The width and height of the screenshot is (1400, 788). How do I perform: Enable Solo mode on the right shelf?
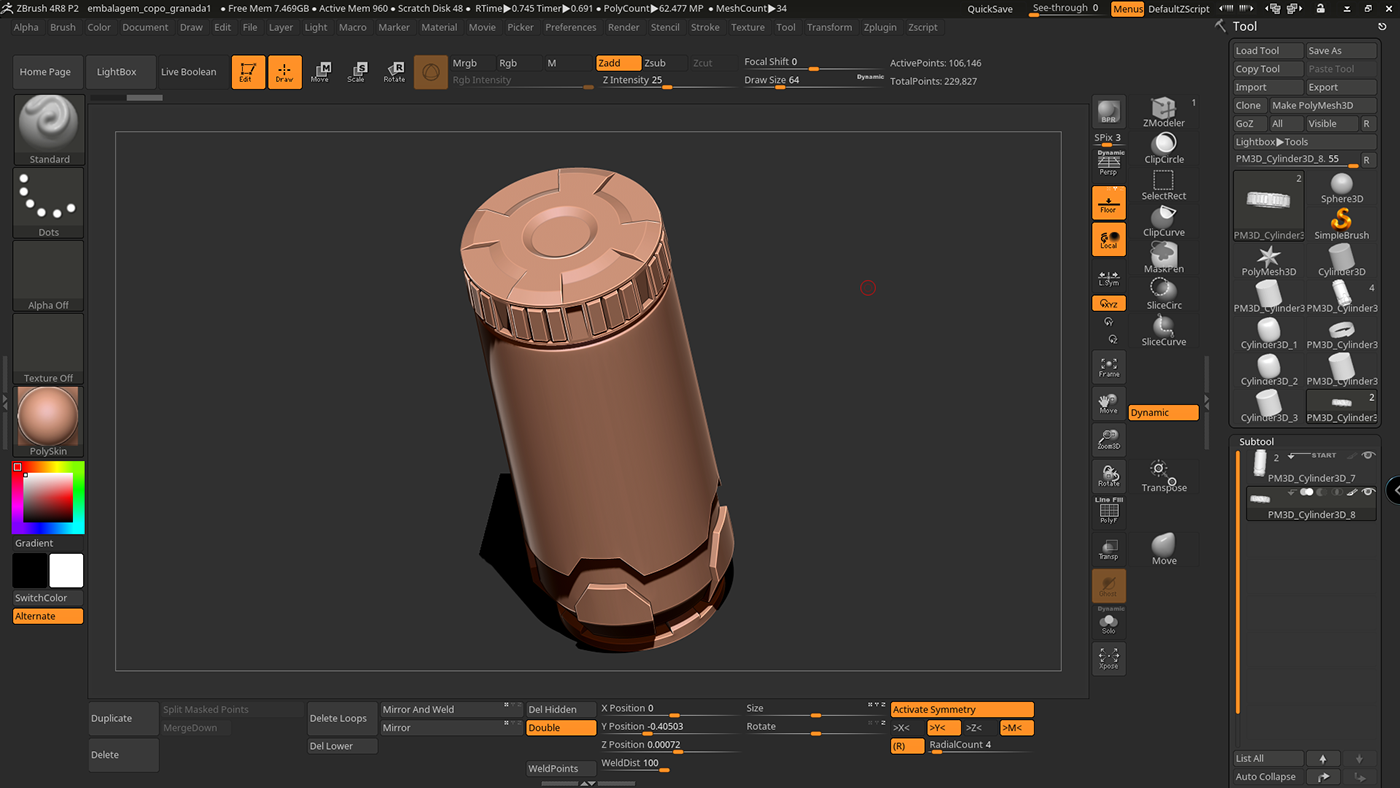pyautogui.click(x=1108, y=622)
